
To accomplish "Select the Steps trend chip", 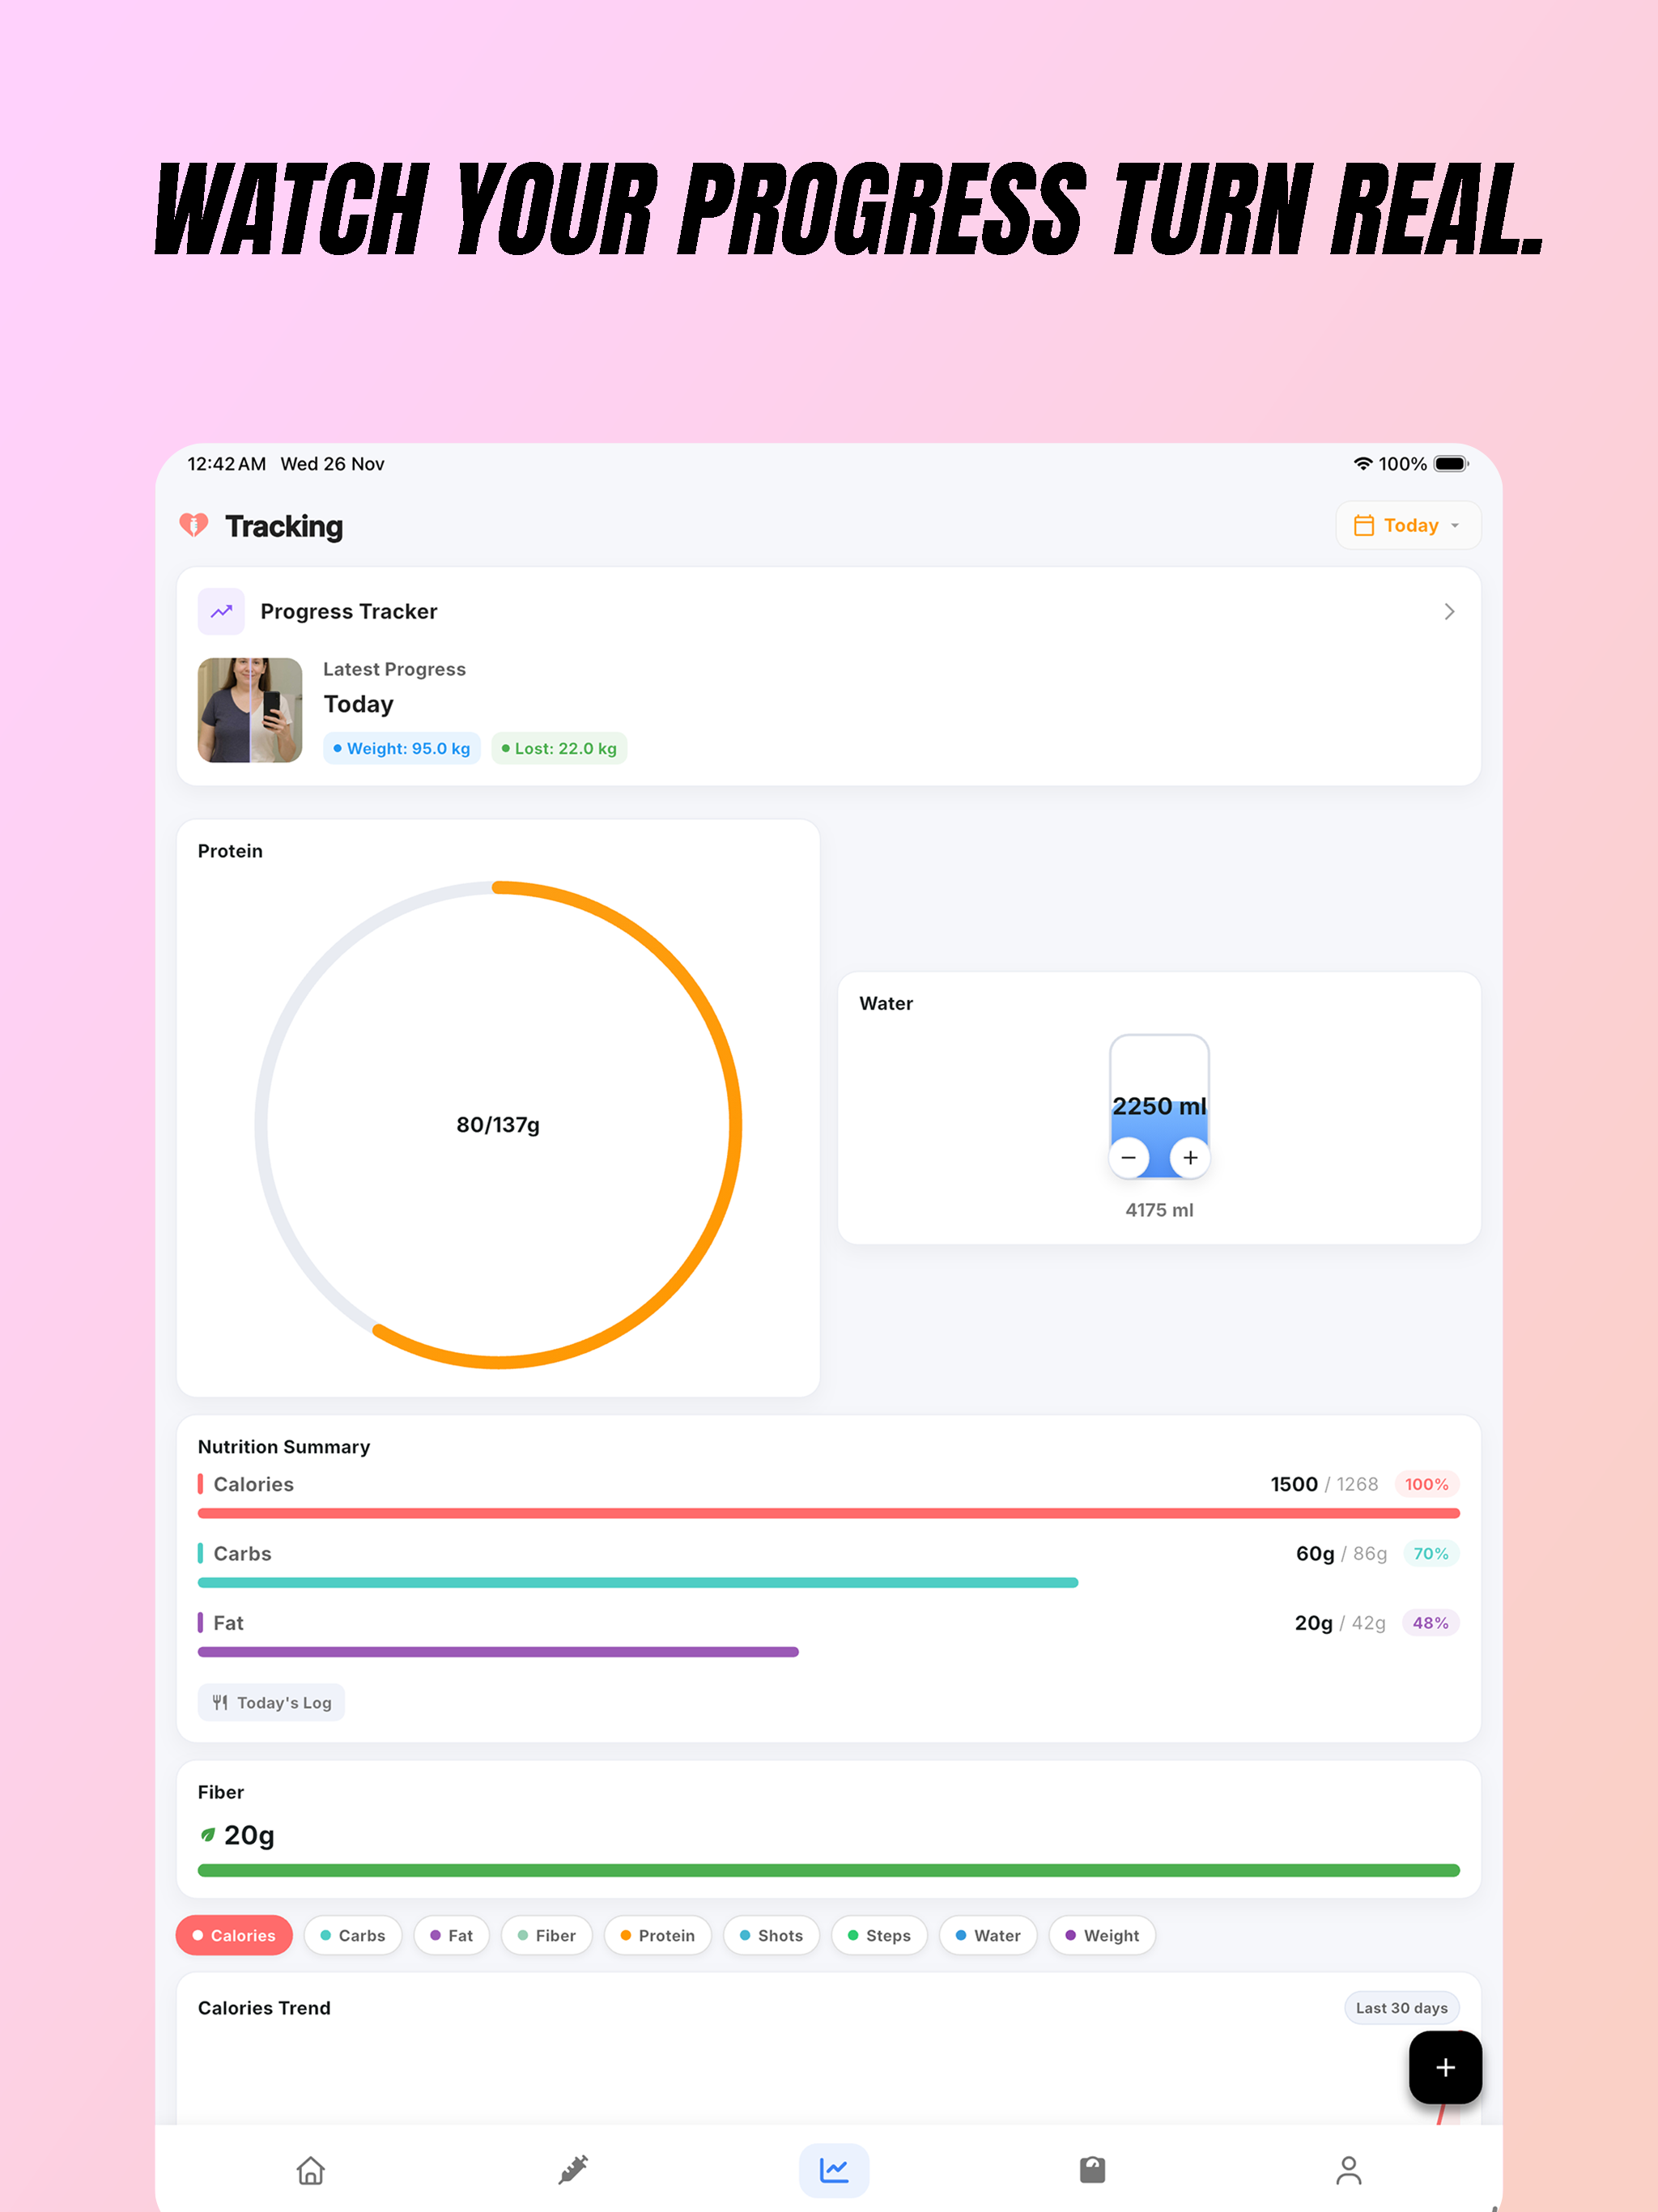I will pos(879,1935).
